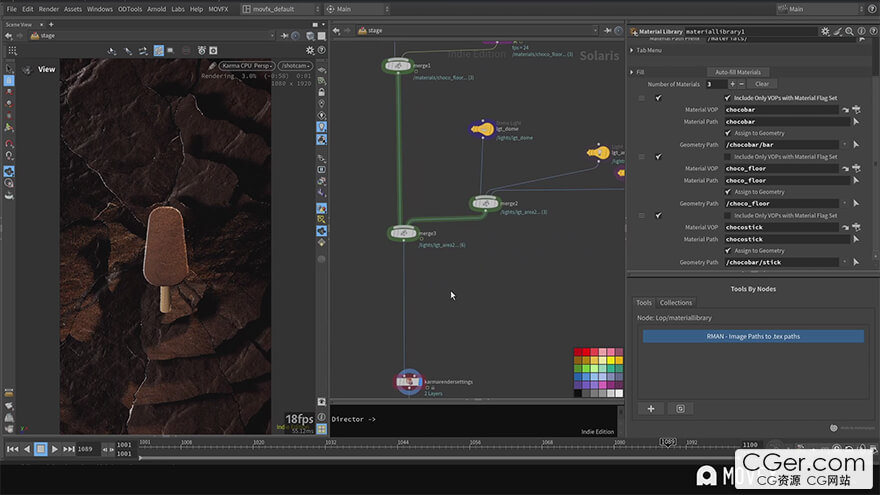Toggle Include Only VOPs checkbox for choco_floor
This screenshot has height=495, width=880.
(728, 157)
